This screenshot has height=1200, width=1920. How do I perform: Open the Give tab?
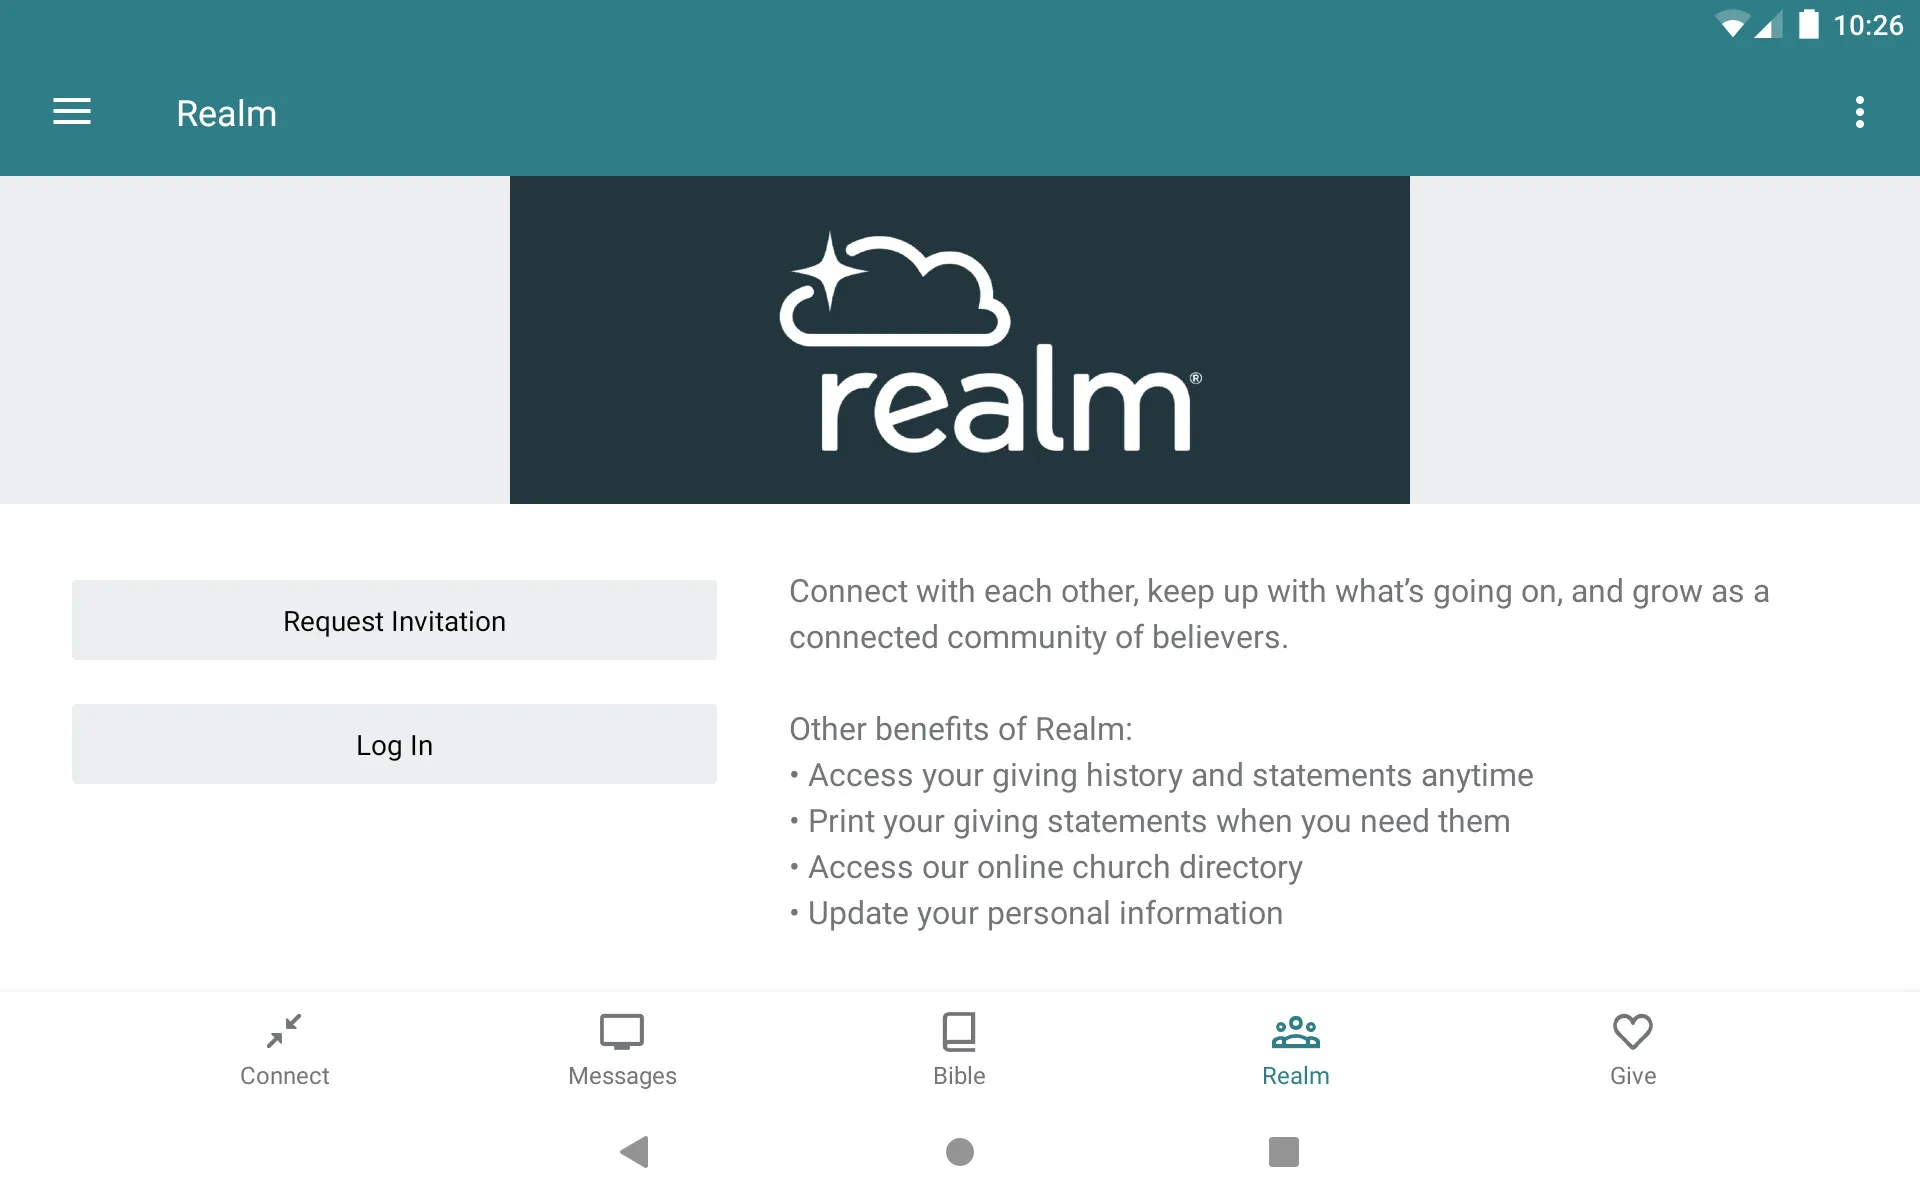click(1633, 1050)
